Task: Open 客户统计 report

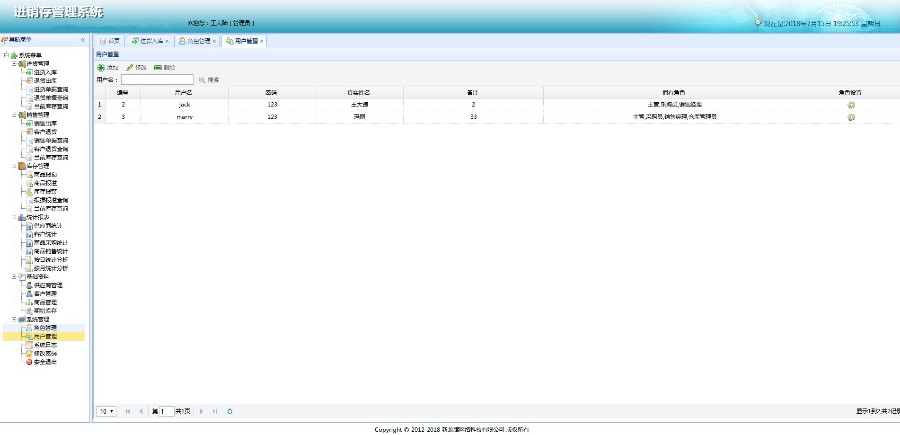Action: pos(45,234)
